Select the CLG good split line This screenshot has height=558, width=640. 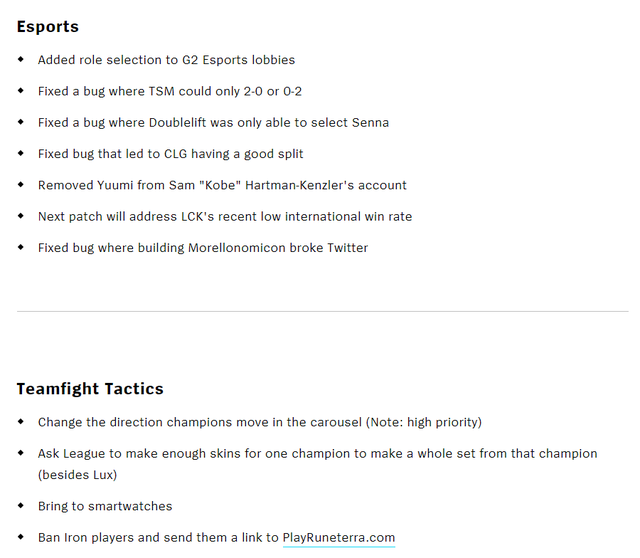pos(170,154)
